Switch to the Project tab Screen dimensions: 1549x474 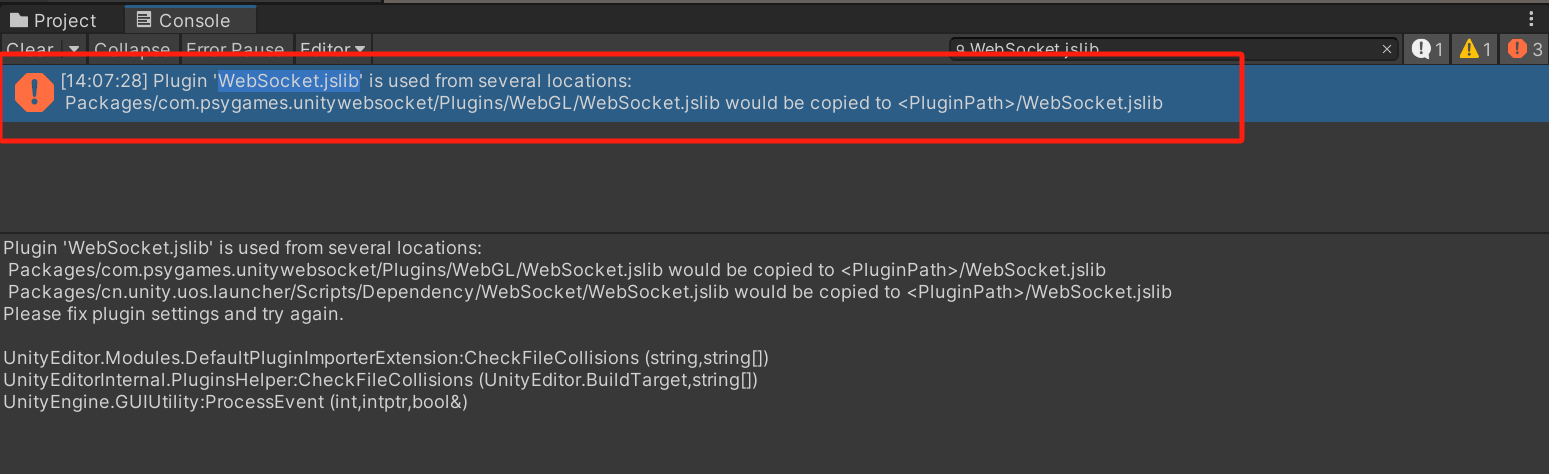tap(55, 21)
